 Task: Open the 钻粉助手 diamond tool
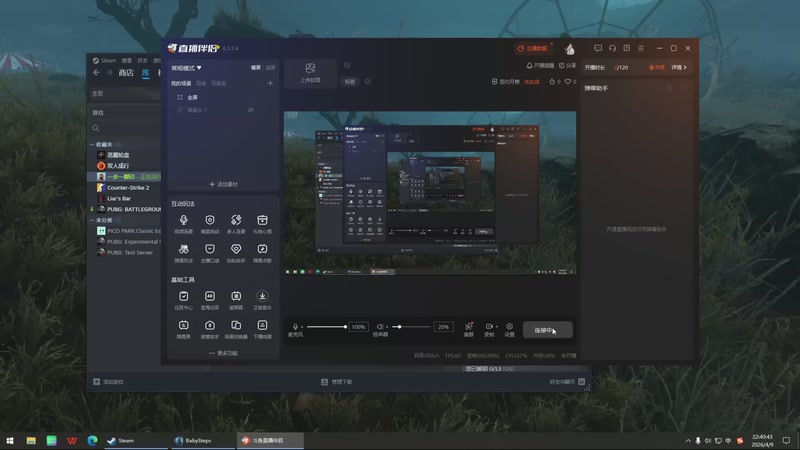[x=236, y=253]
